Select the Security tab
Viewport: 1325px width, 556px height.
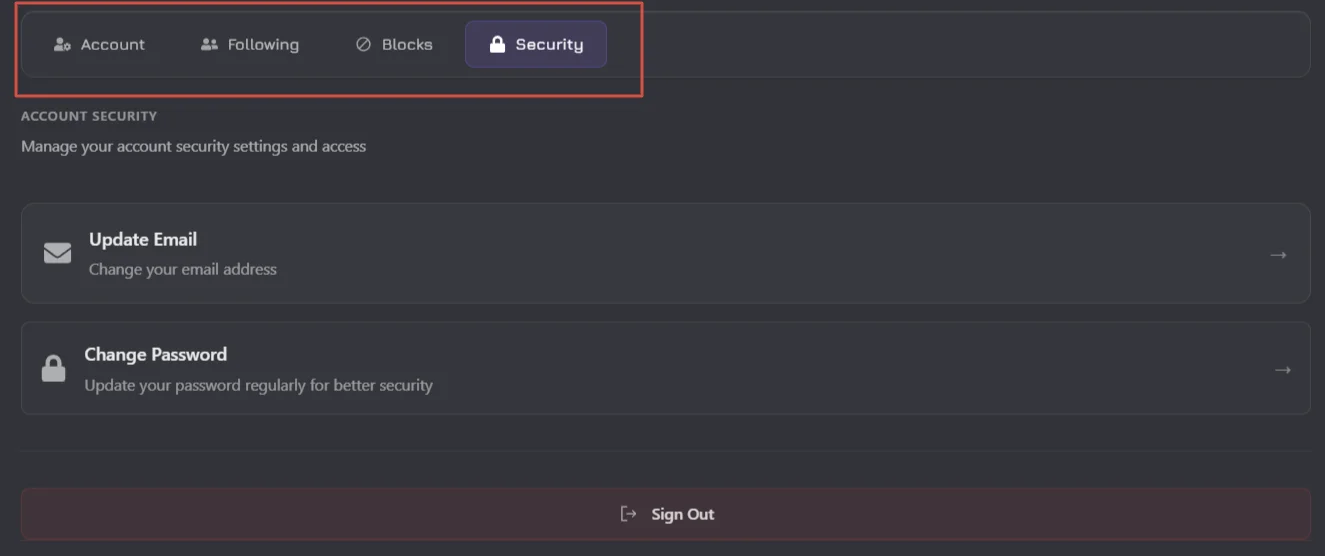(536, 45)
